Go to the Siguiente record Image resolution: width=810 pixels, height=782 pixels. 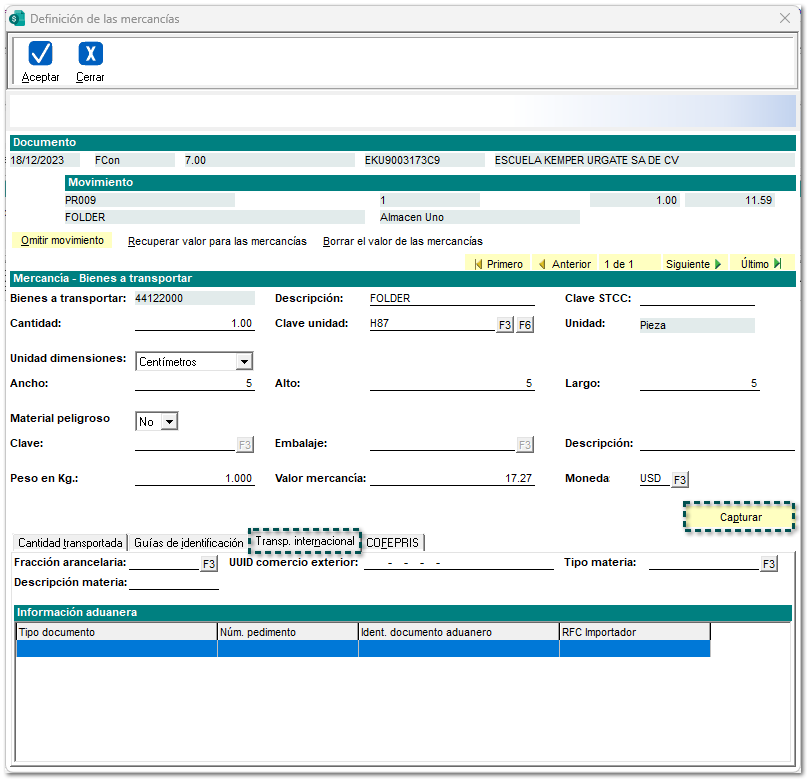click(693, 264)
